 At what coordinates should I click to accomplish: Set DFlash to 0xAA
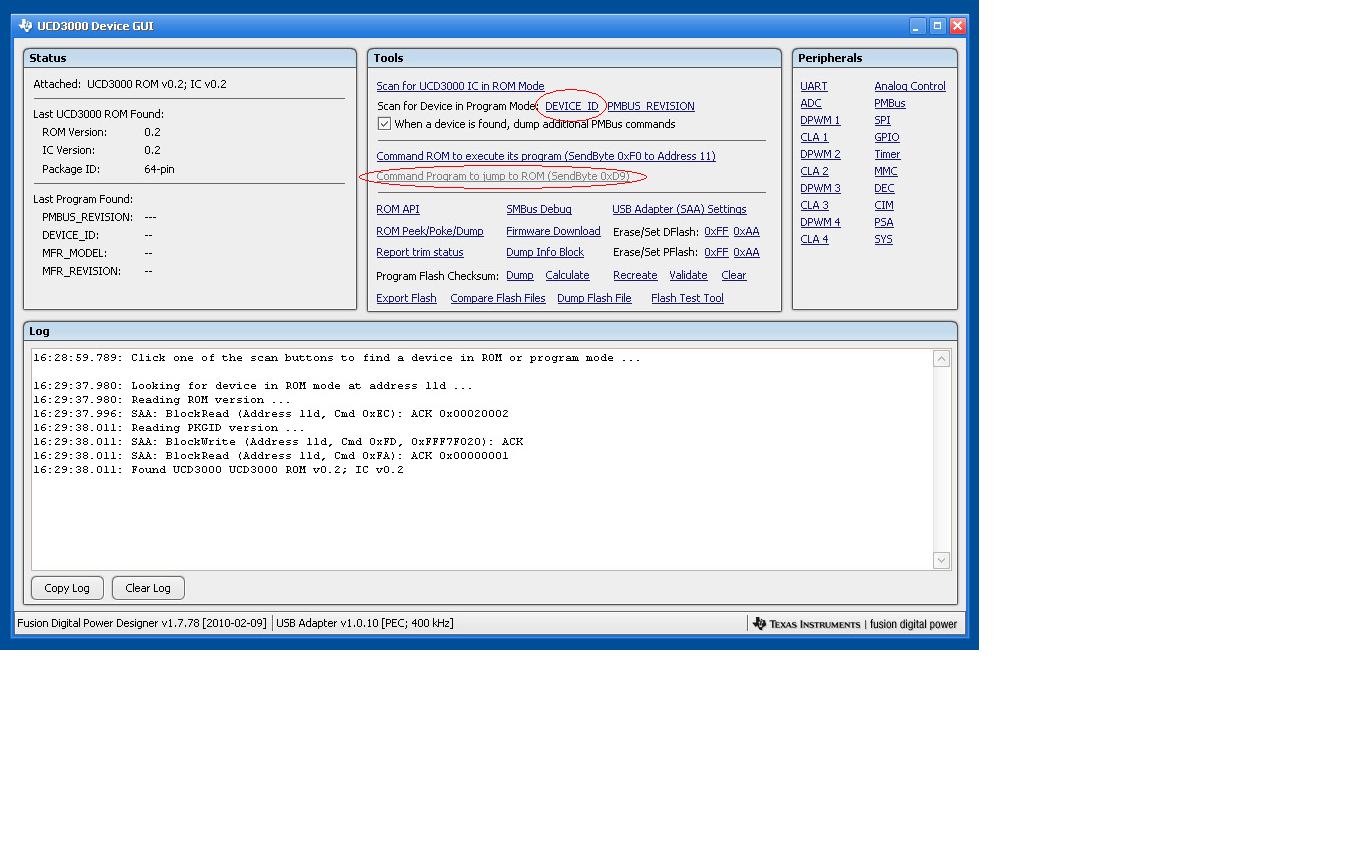point(746,231)
